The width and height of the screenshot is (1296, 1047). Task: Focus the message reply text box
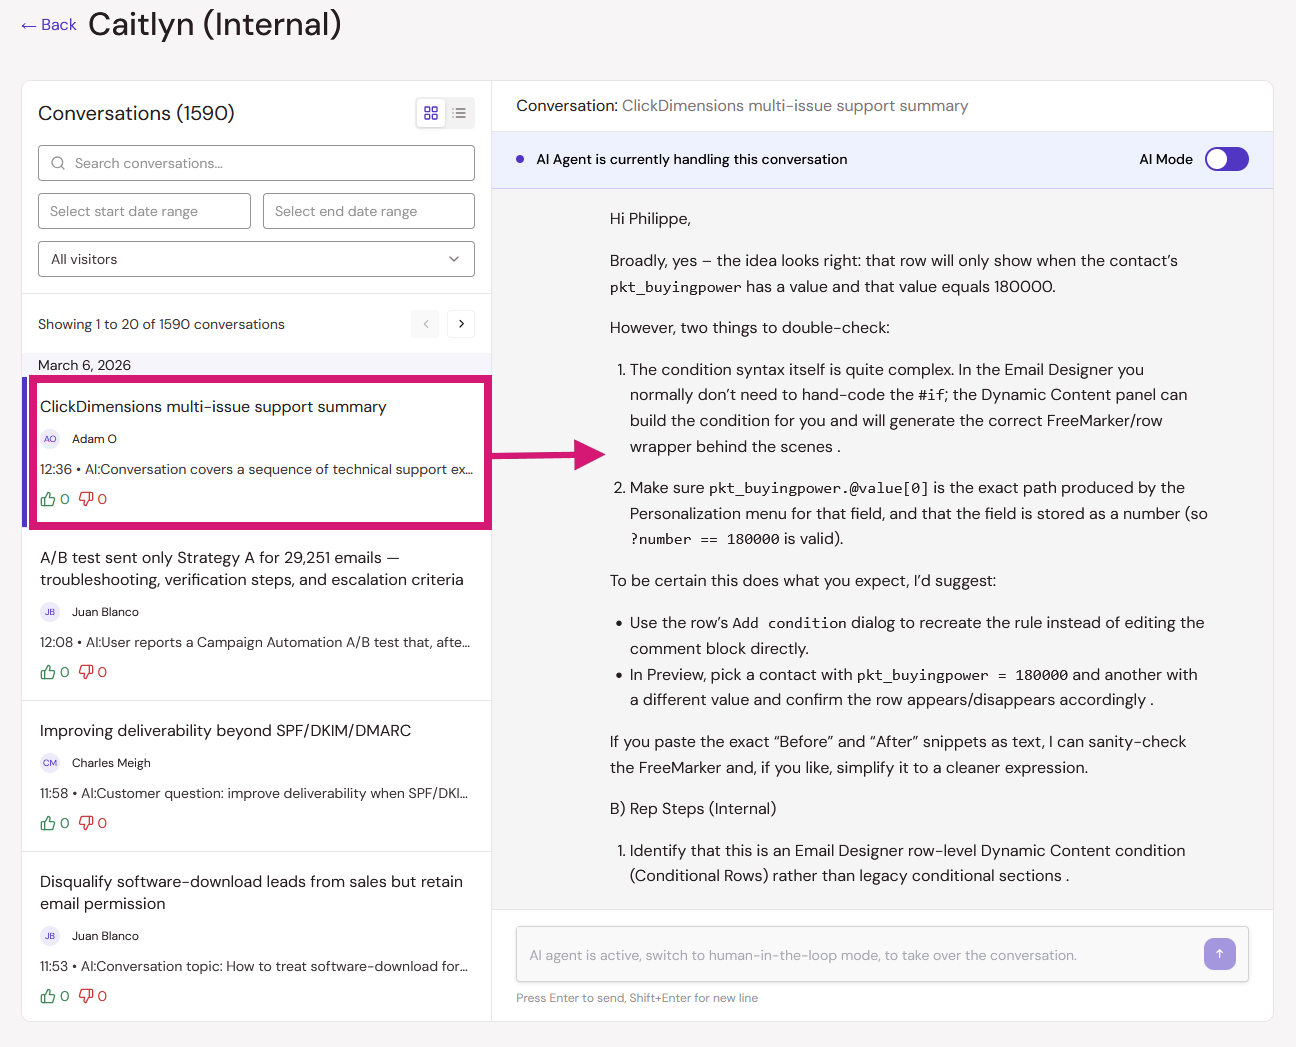(860, 955)
